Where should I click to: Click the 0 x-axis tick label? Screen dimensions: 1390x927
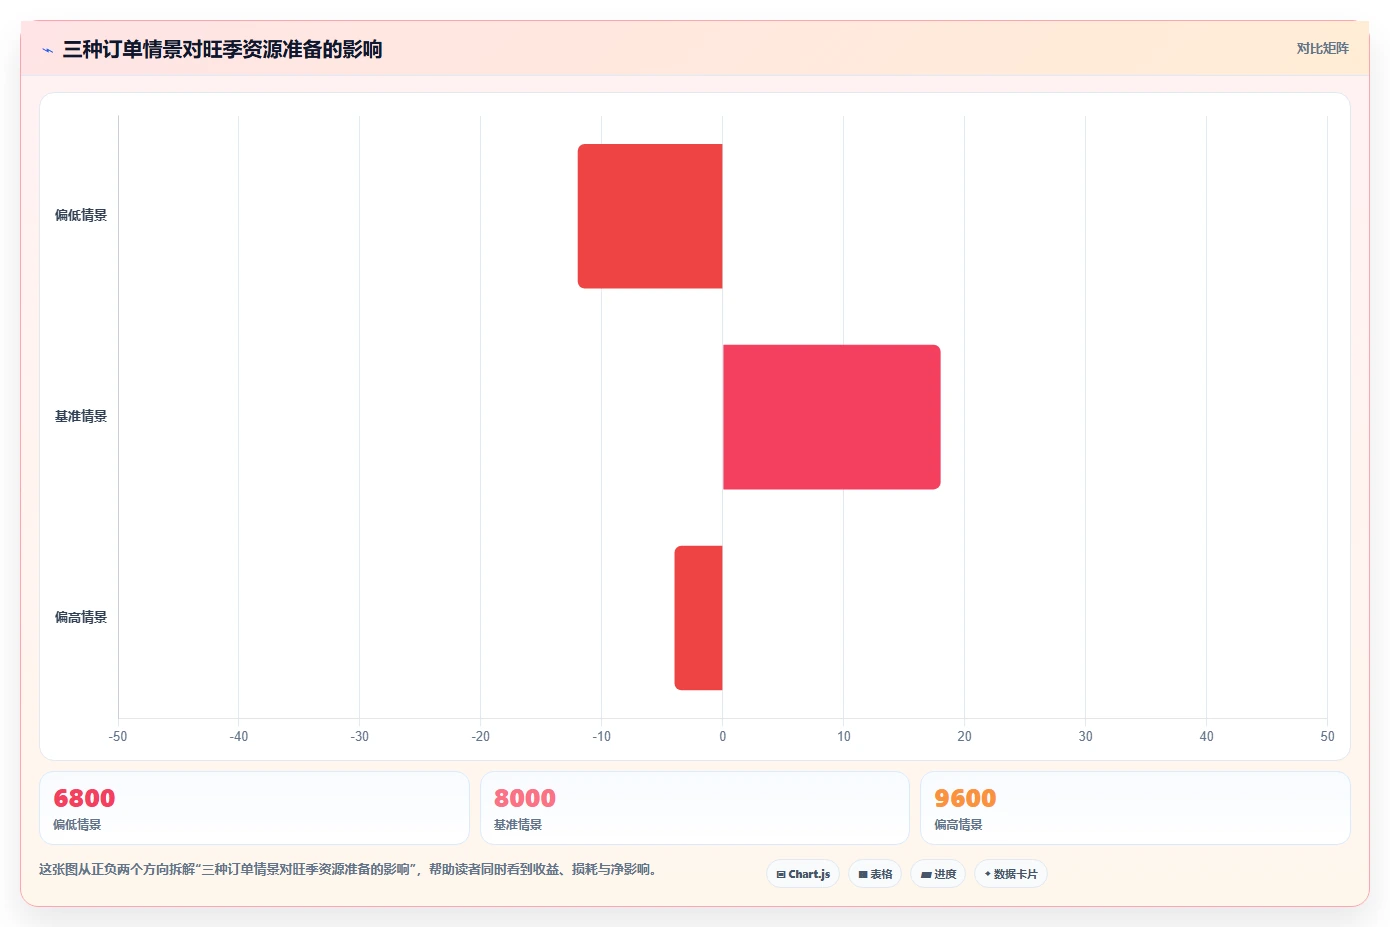click(x=723, y=736)
